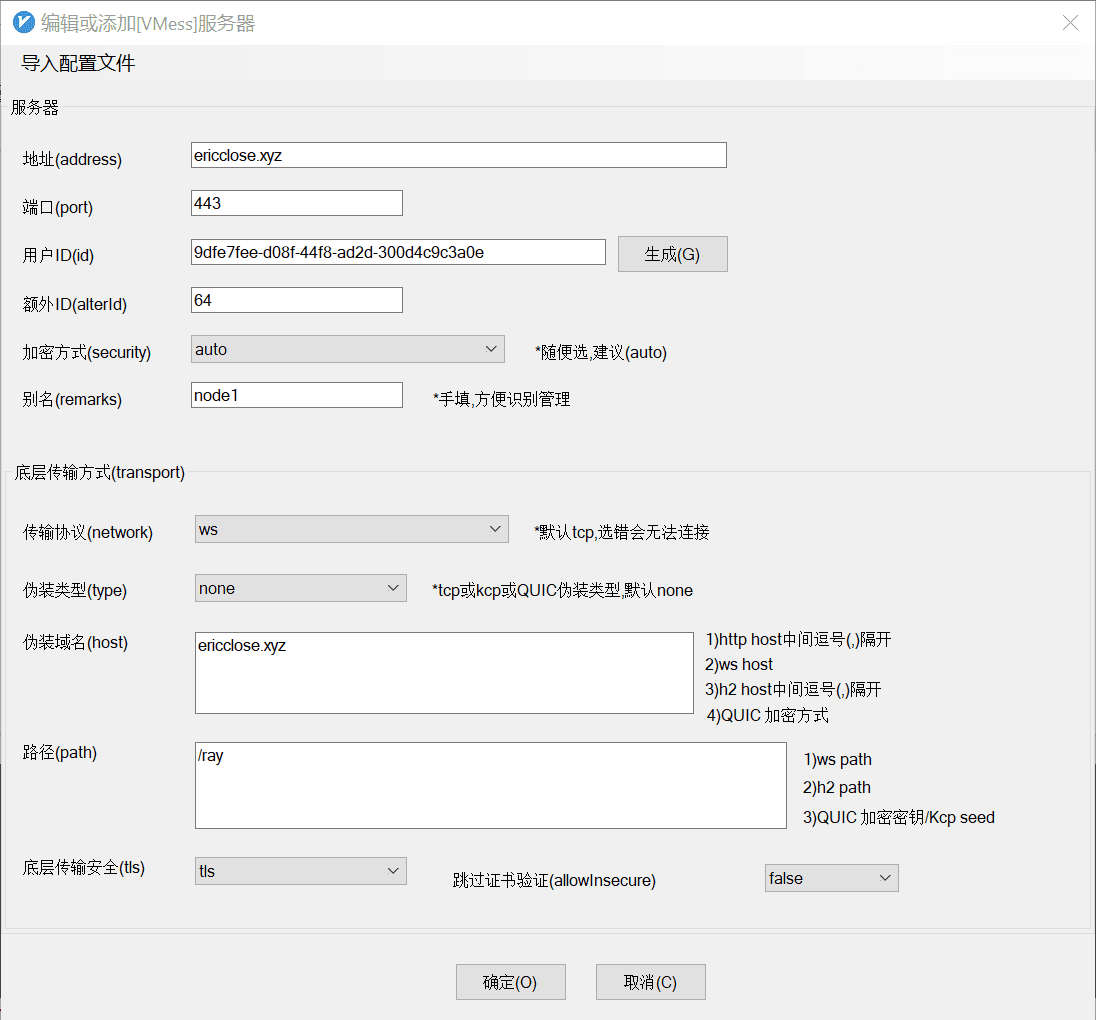The width and height of the screenshot is (1096, 1020).
Task: Click the hint about tcp/kcp/QUIC 伪装类型
Action: 563,591
